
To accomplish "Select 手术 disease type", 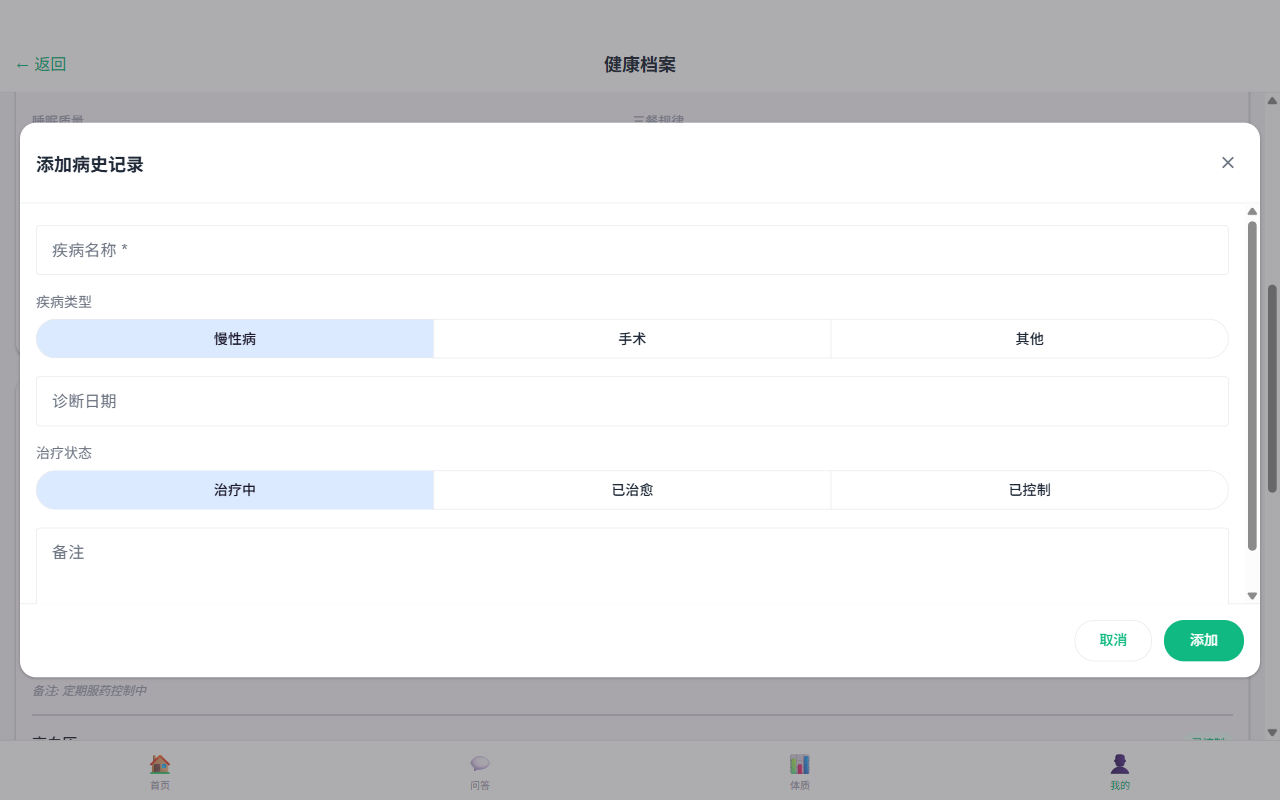I will 632,339.
